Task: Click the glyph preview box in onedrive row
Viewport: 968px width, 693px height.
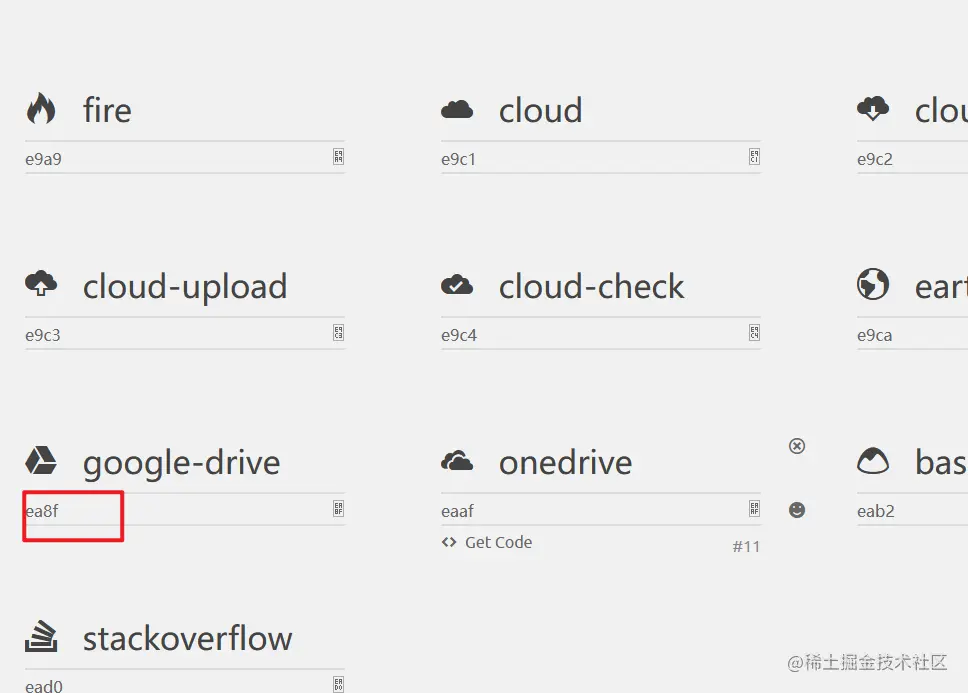Action: pos(754,508)
